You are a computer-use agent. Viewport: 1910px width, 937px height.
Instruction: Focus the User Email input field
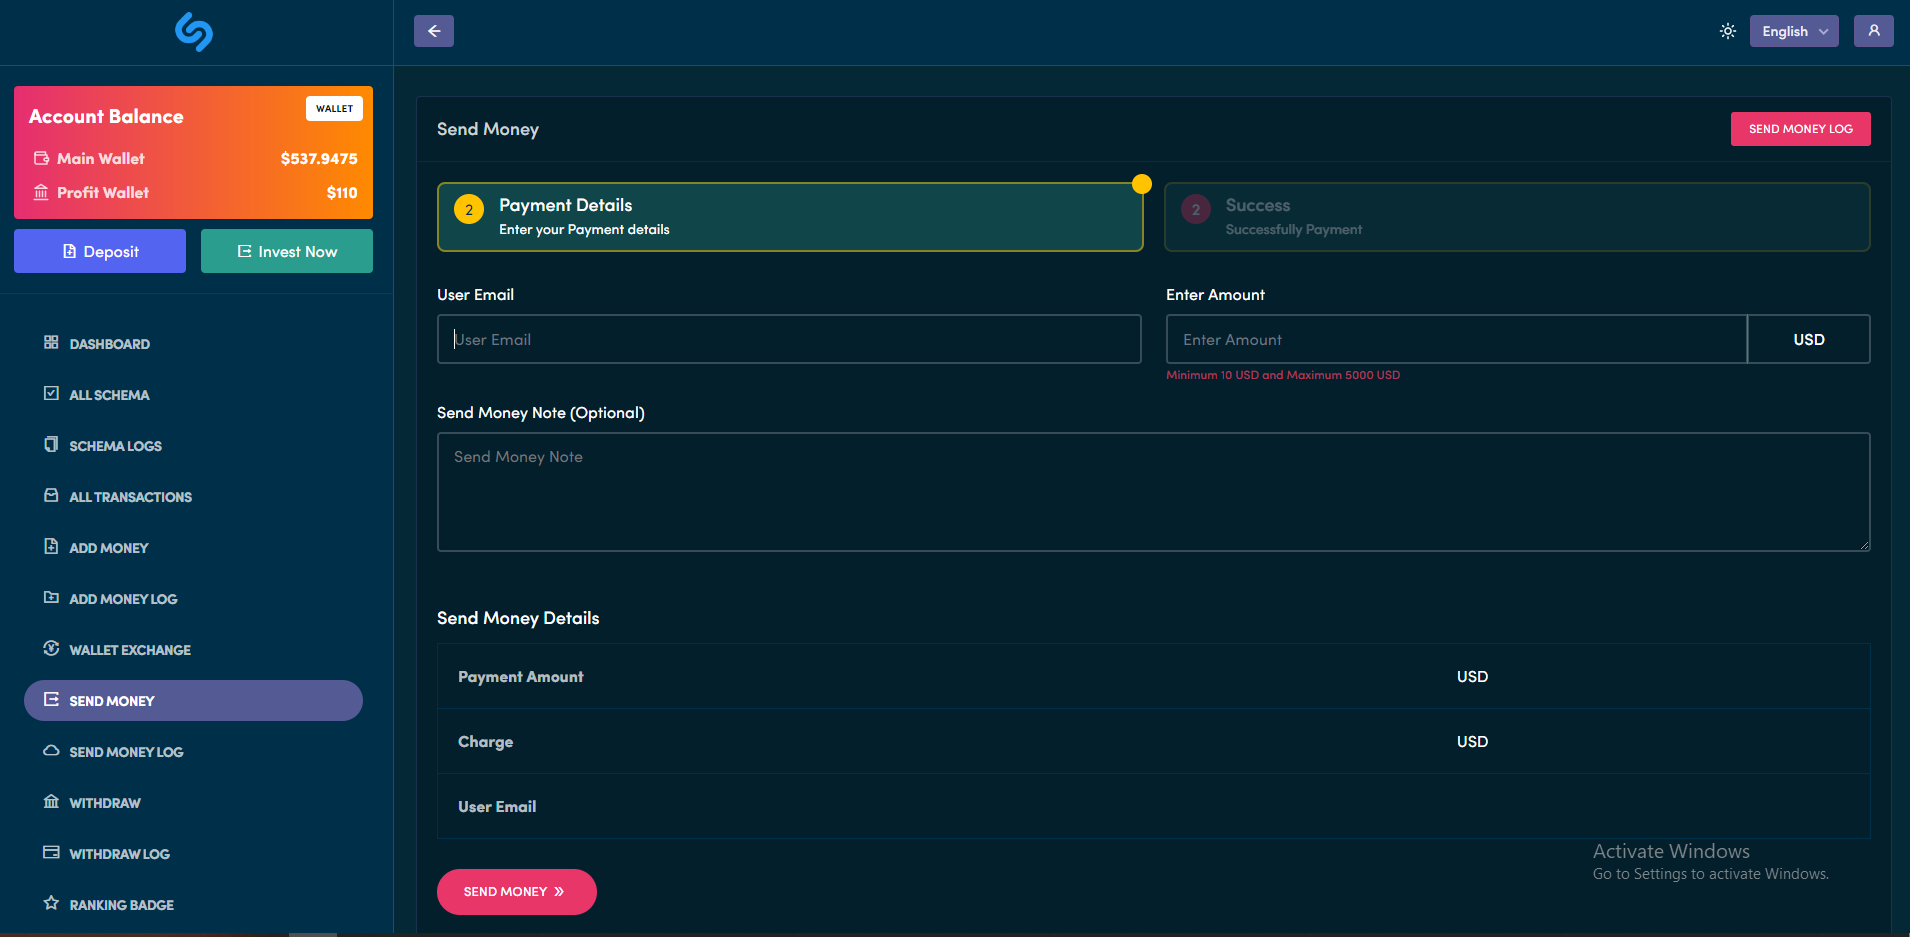coord(789,340)
